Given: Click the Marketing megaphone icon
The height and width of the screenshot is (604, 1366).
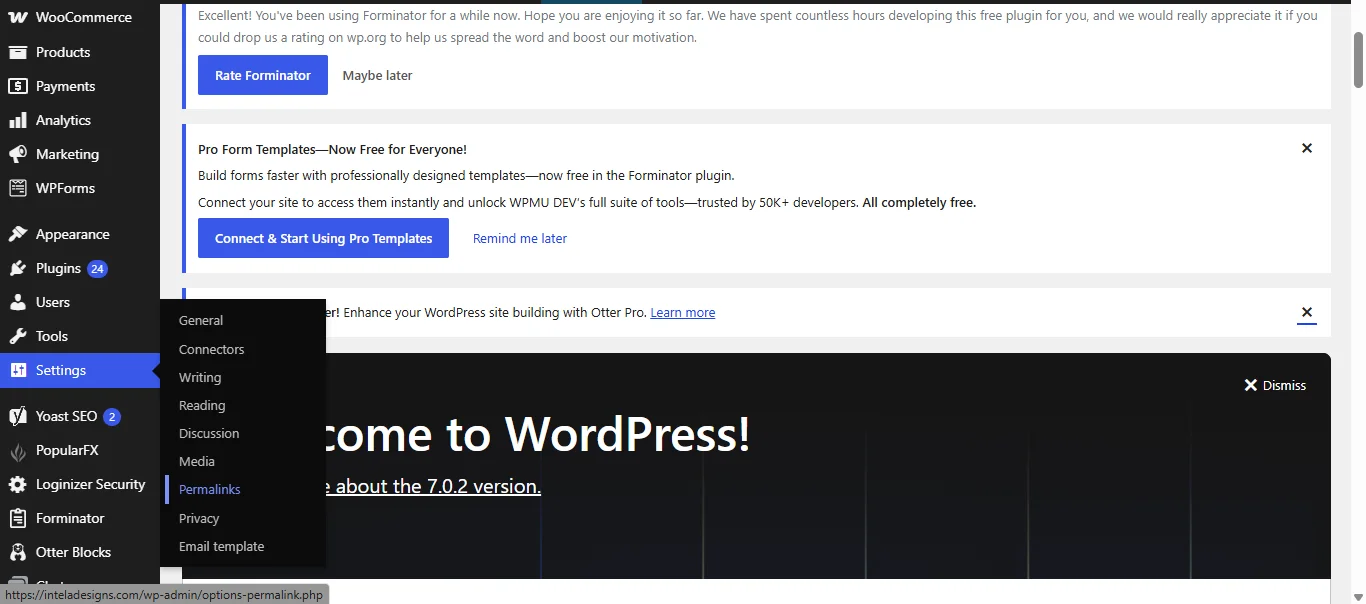Looking at the screenshot, I should pyautogui.click(x=18, y=154).
